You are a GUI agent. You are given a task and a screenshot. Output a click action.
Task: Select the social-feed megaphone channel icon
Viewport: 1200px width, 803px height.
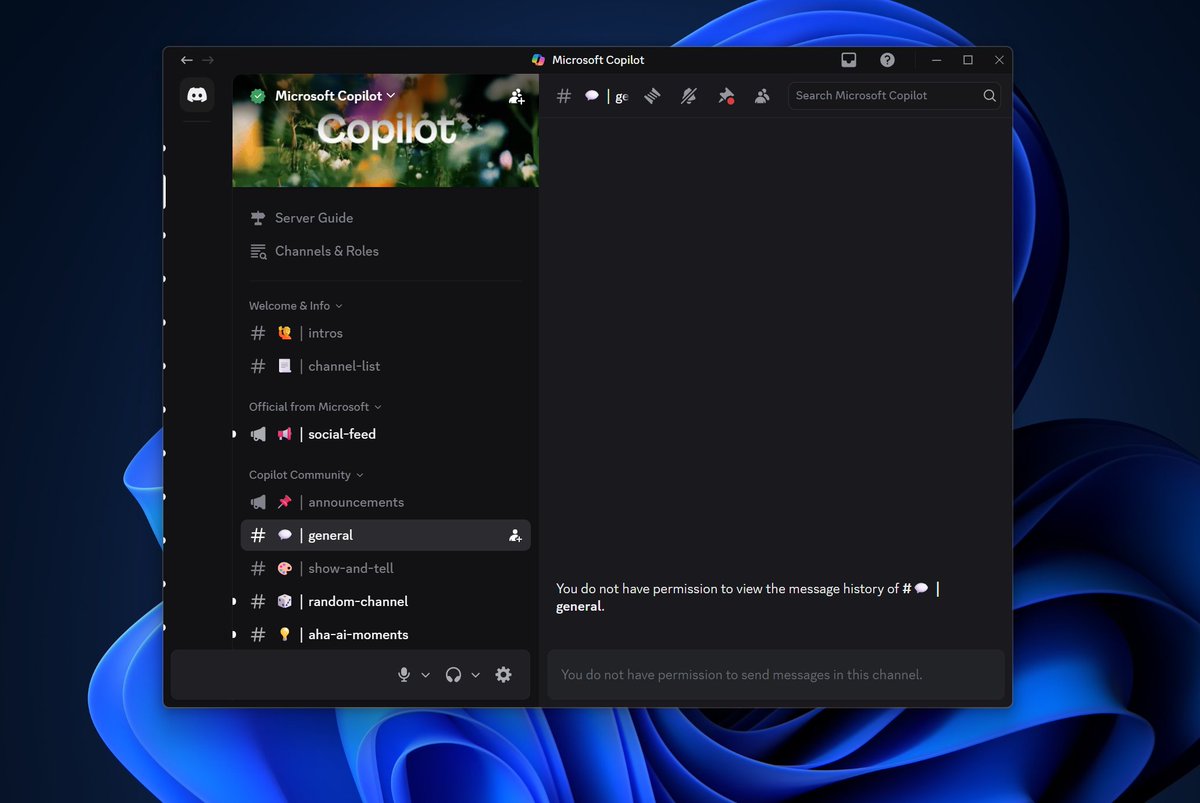(x=257, y=433)
